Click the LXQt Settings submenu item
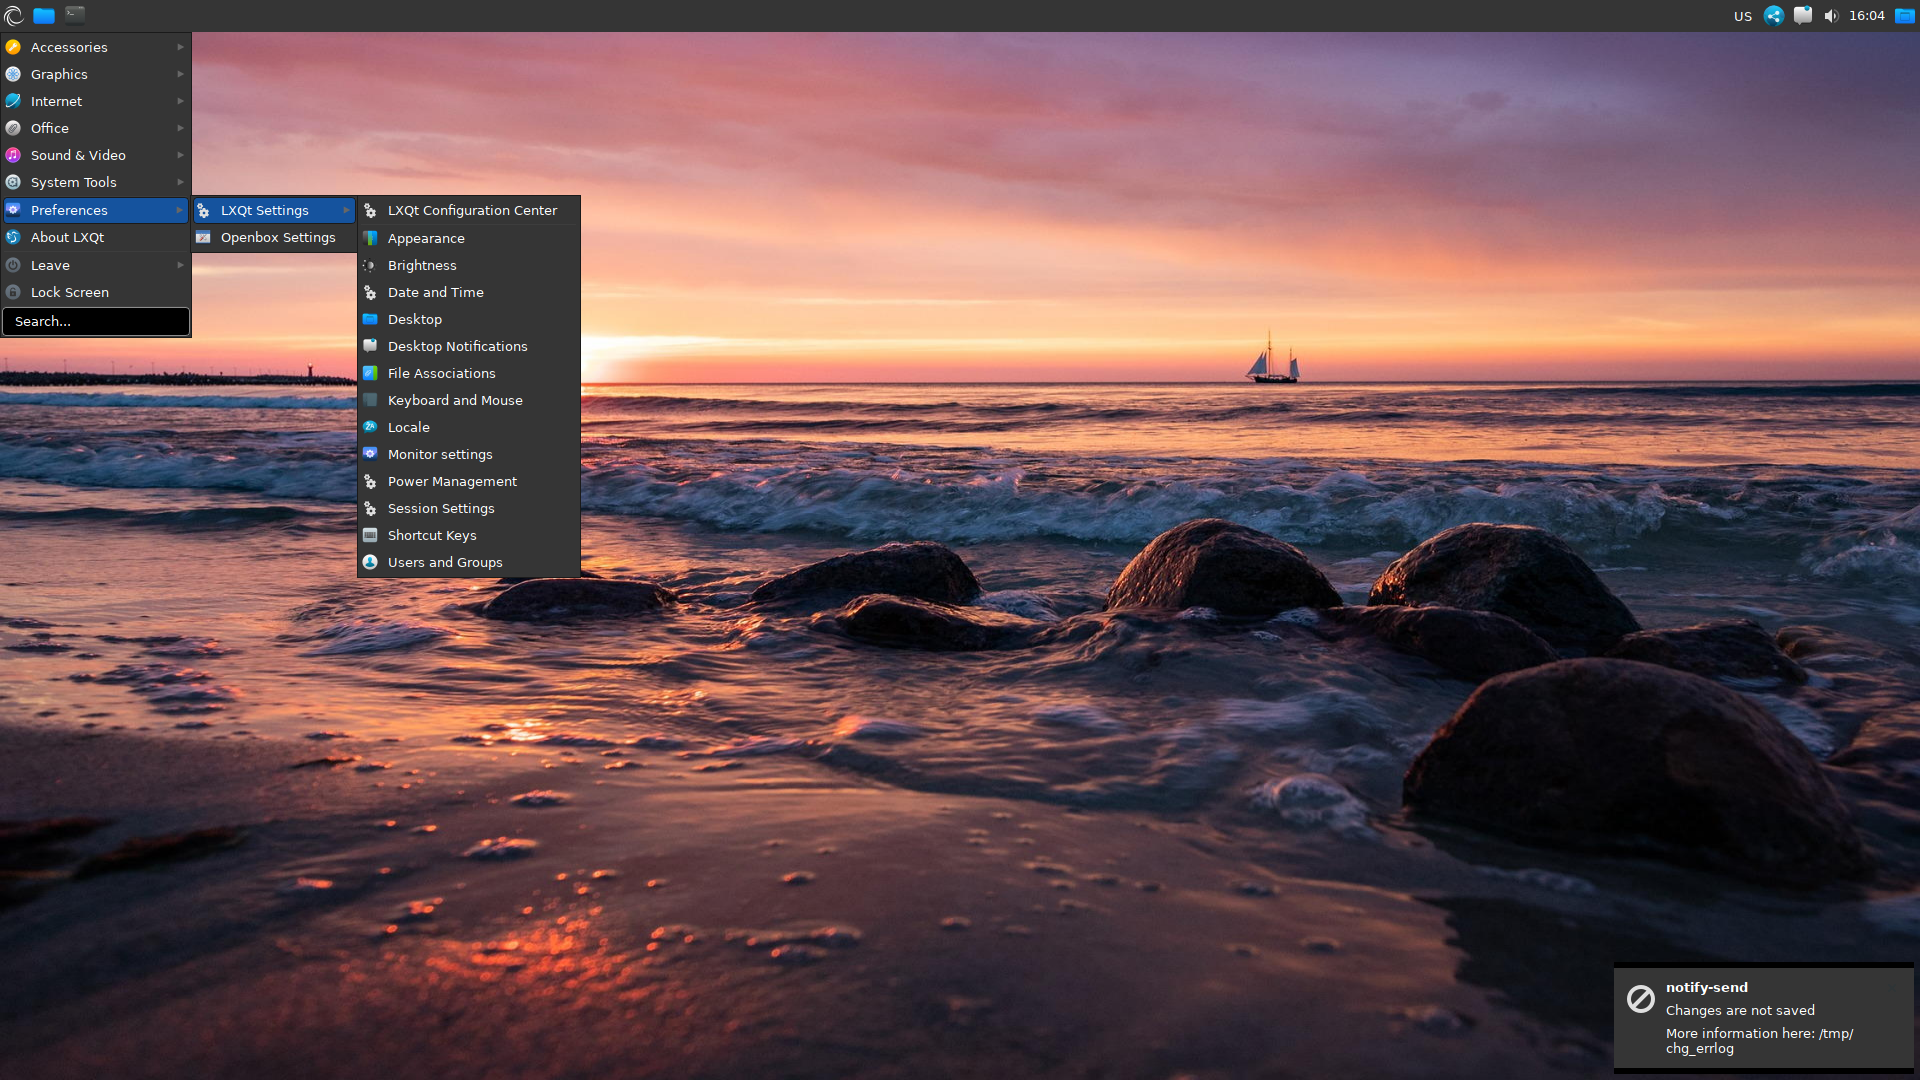 [275, 210]
